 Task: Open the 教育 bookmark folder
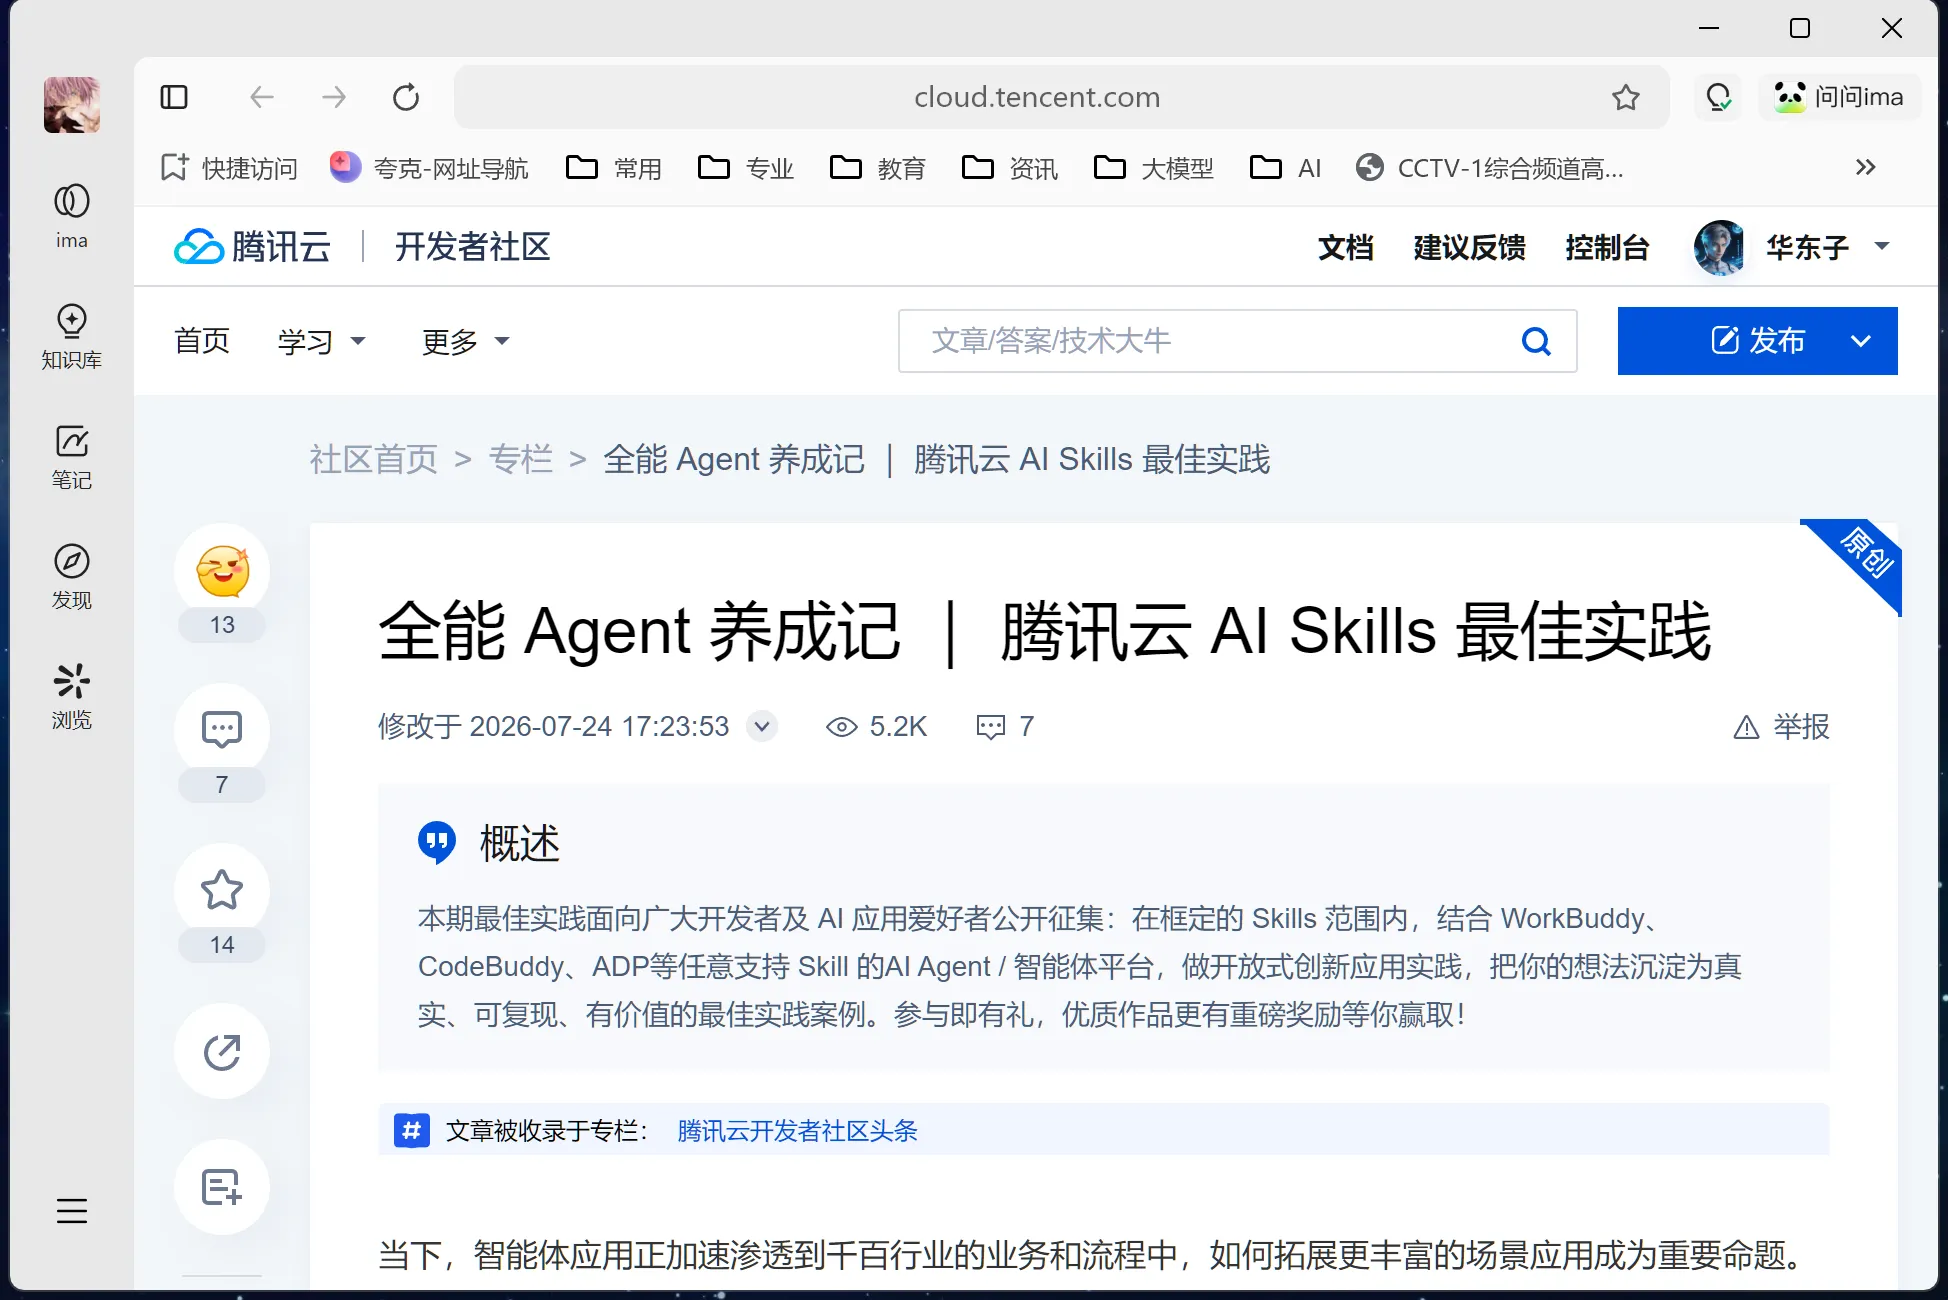(878, 168)
